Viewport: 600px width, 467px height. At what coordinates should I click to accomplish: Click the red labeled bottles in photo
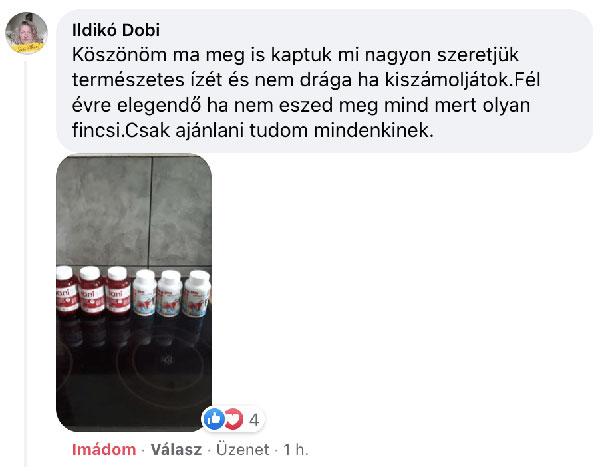(93, 291)
